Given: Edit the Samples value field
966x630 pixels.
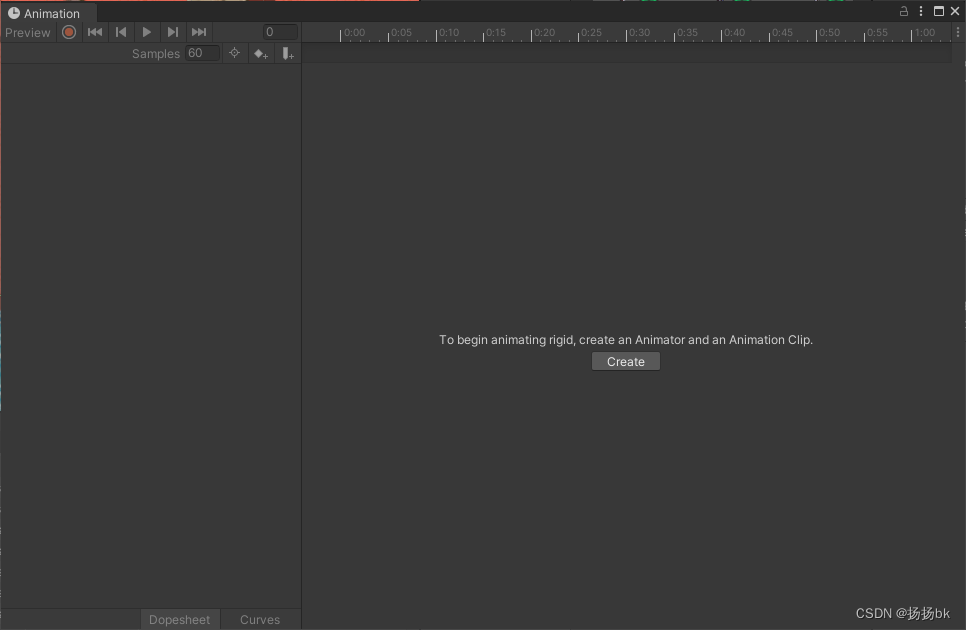Looking at the screenshot, I should pyautogui.click(x=201, y=53).
